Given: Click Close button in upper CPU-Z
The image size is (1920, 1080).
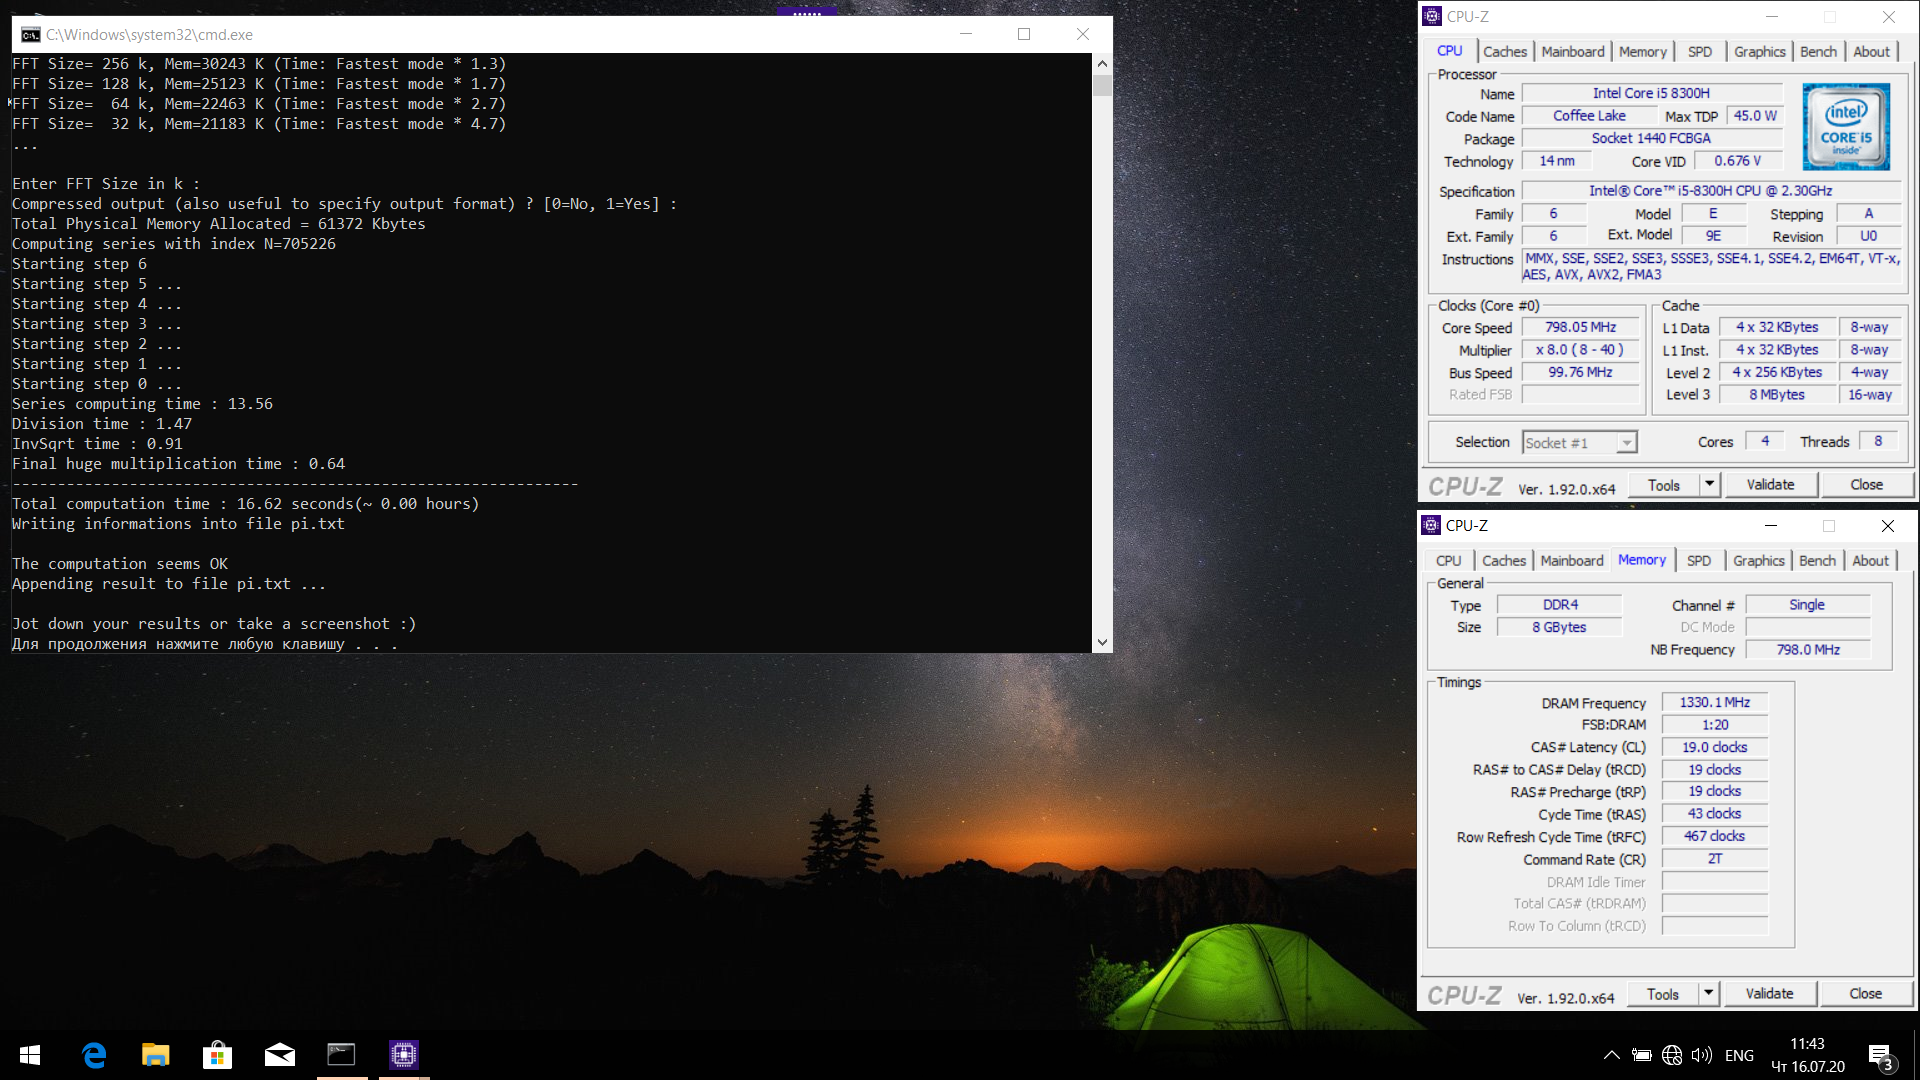Looking at the screenshot, I should tap(1866, 485).
